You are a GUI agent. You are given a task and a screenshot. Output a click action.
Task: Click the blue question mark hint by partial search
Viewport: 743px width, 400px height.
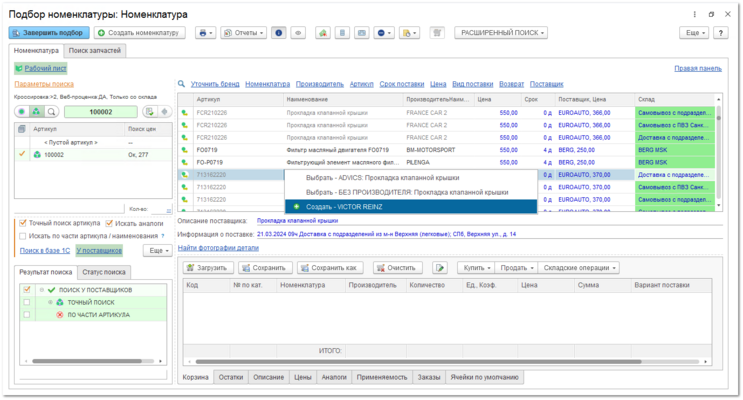[163, 236]
